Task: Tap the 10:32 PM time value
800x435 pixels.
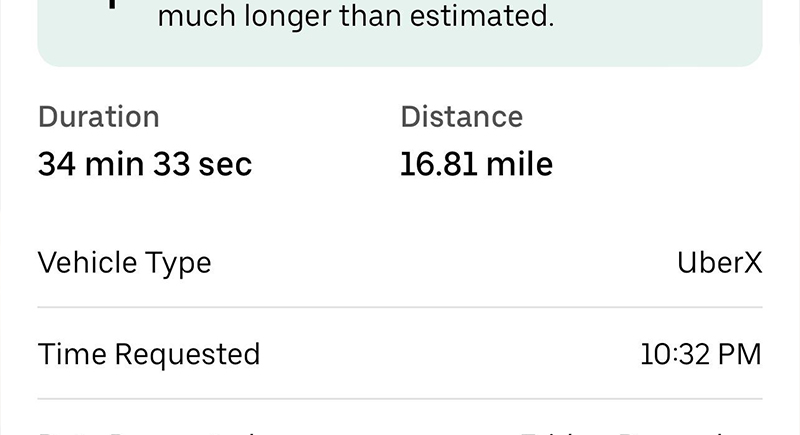Action: click(701, 354)
